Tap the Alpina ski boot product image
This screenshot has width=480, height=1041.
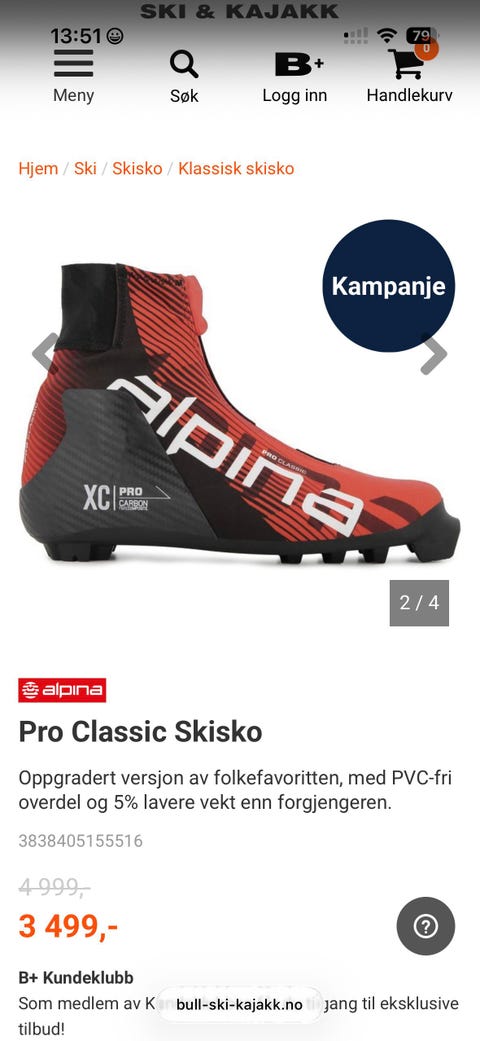(240, 412)
